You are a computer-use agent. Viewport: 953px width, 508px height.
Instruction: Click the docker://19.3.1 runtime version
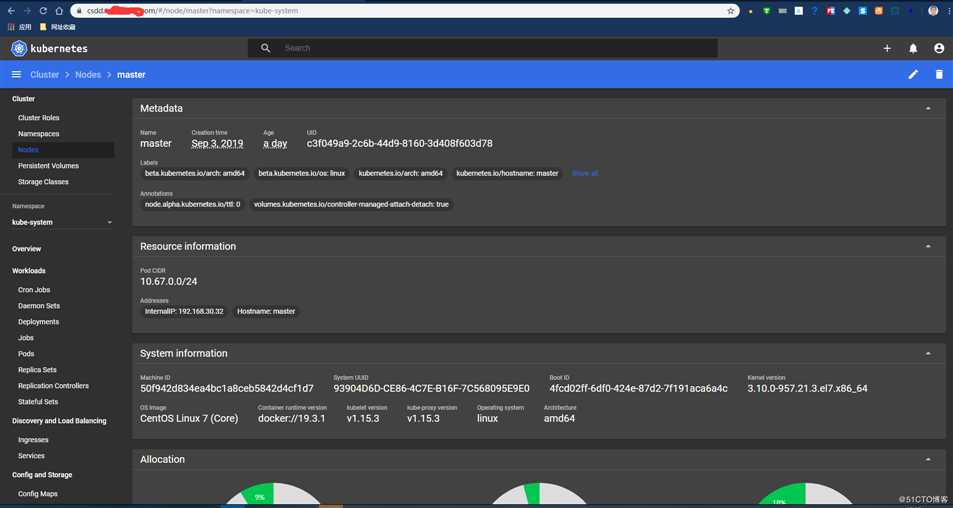[x=292, y=419]
